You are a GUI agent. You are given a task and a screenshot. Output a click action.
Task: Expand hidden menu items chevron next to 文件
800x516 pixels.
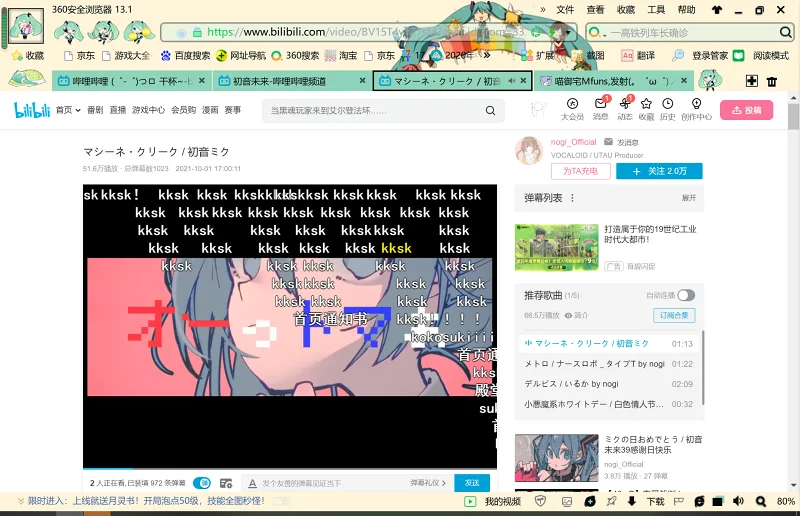click(x=542, y=10)
